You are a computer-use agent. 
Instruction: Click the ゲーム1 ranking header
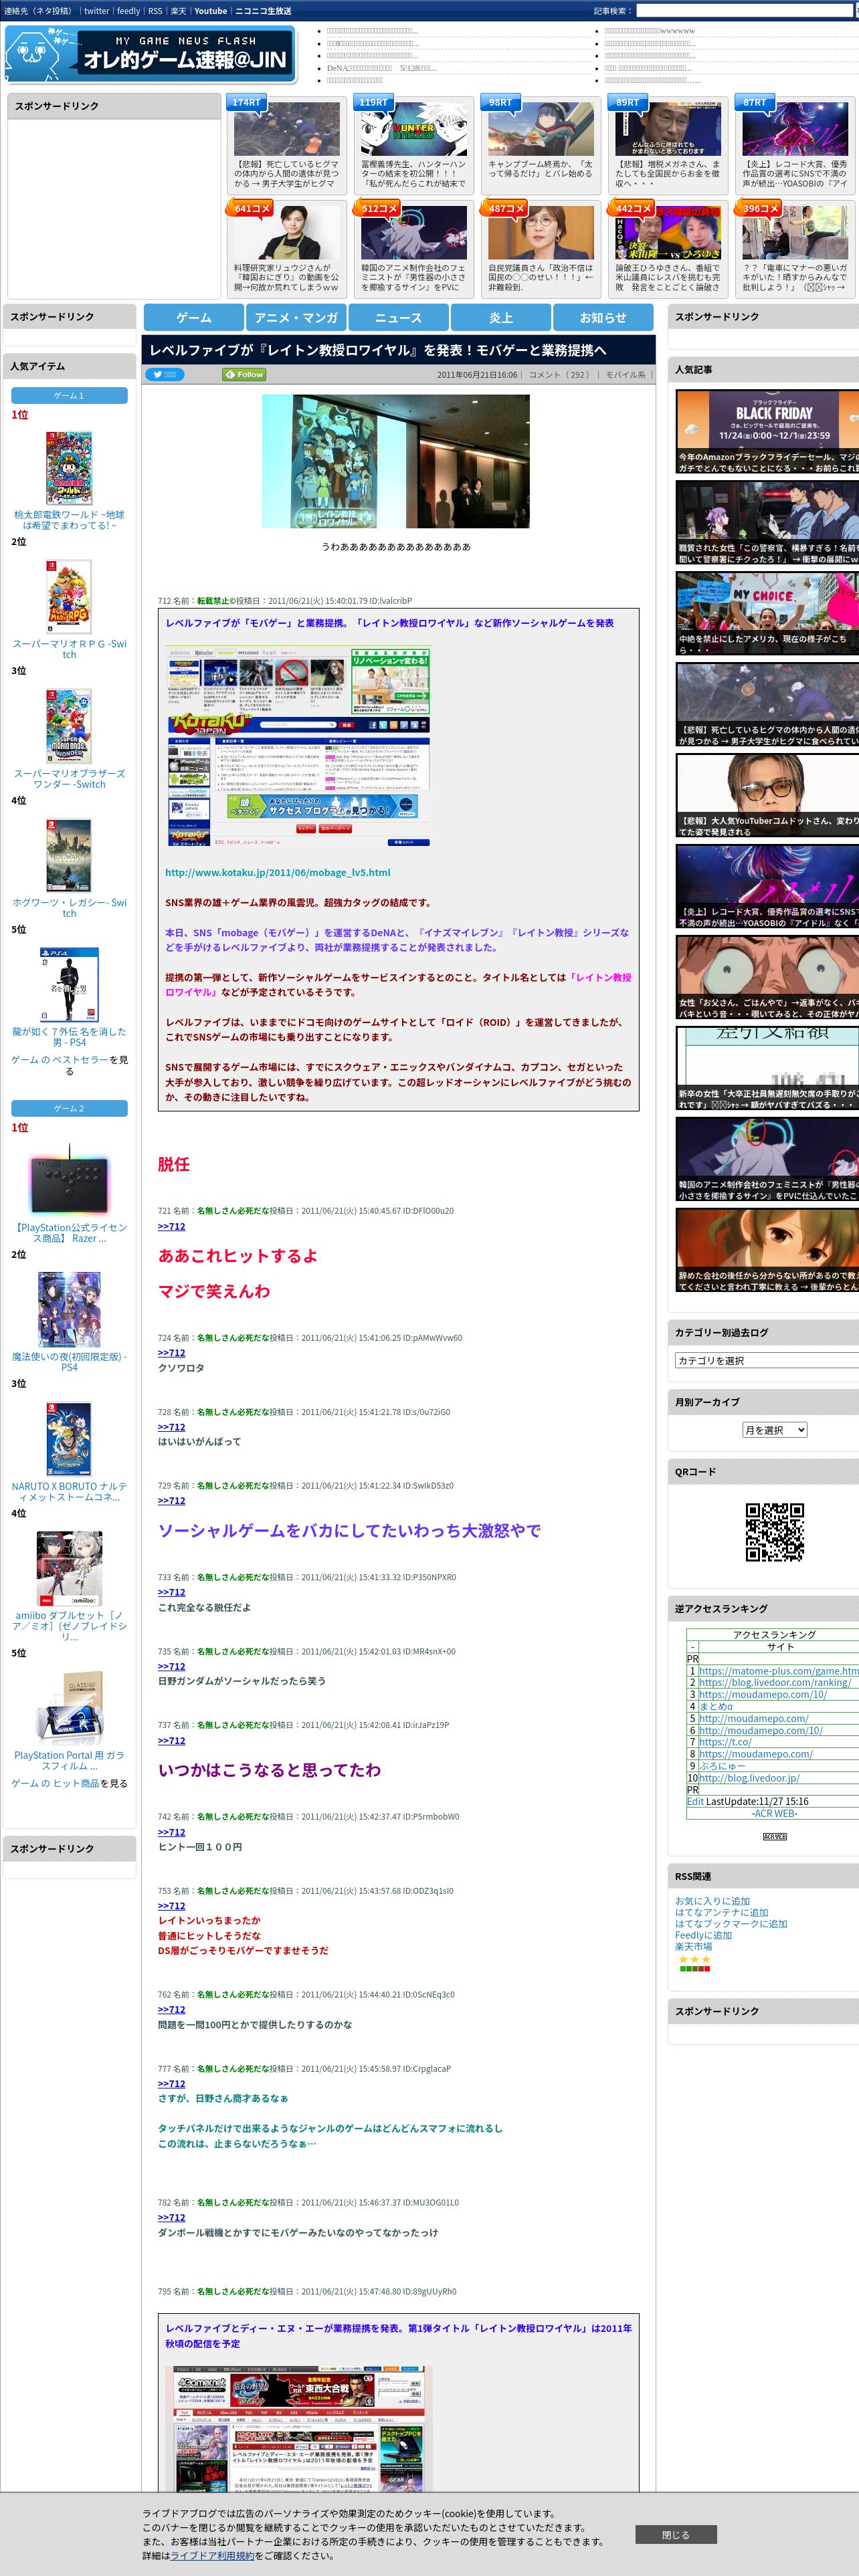(69, 396)
